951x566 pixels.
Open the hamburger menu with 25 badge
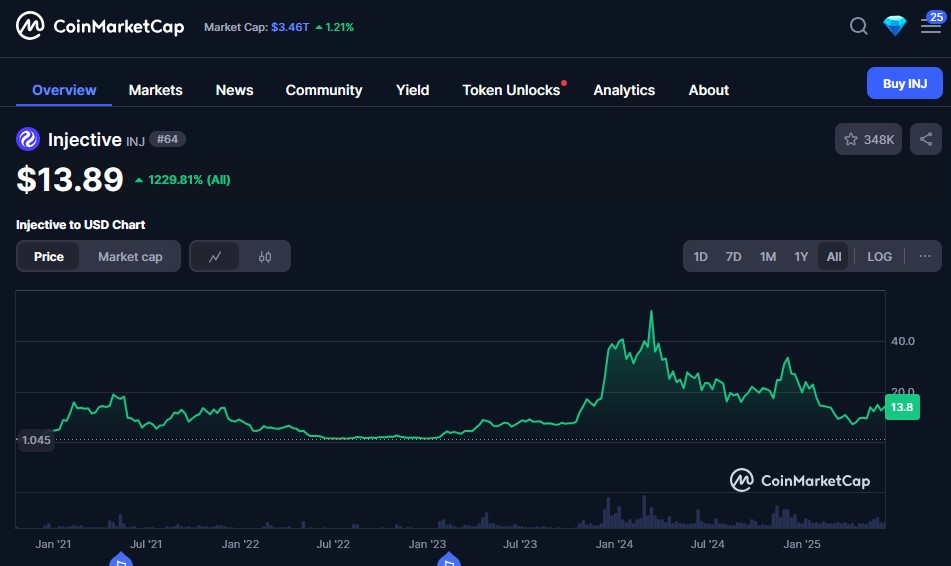[x=931, y=25]
